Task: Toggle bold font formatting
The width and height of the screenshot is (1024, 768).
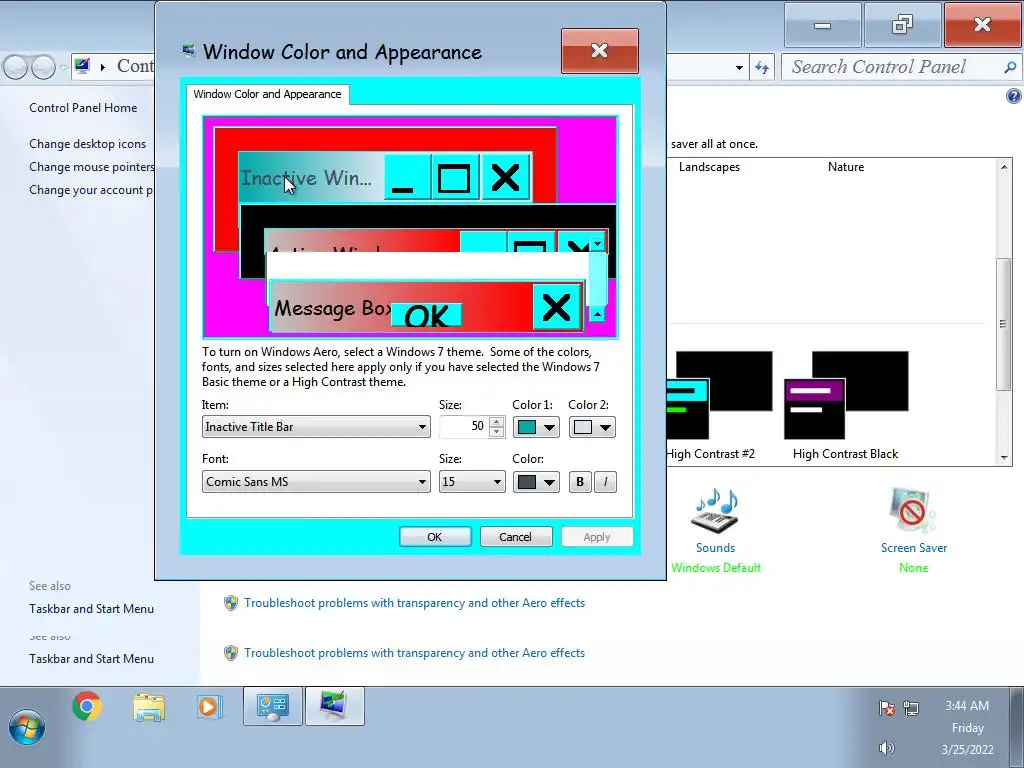Action: point(580,482)
